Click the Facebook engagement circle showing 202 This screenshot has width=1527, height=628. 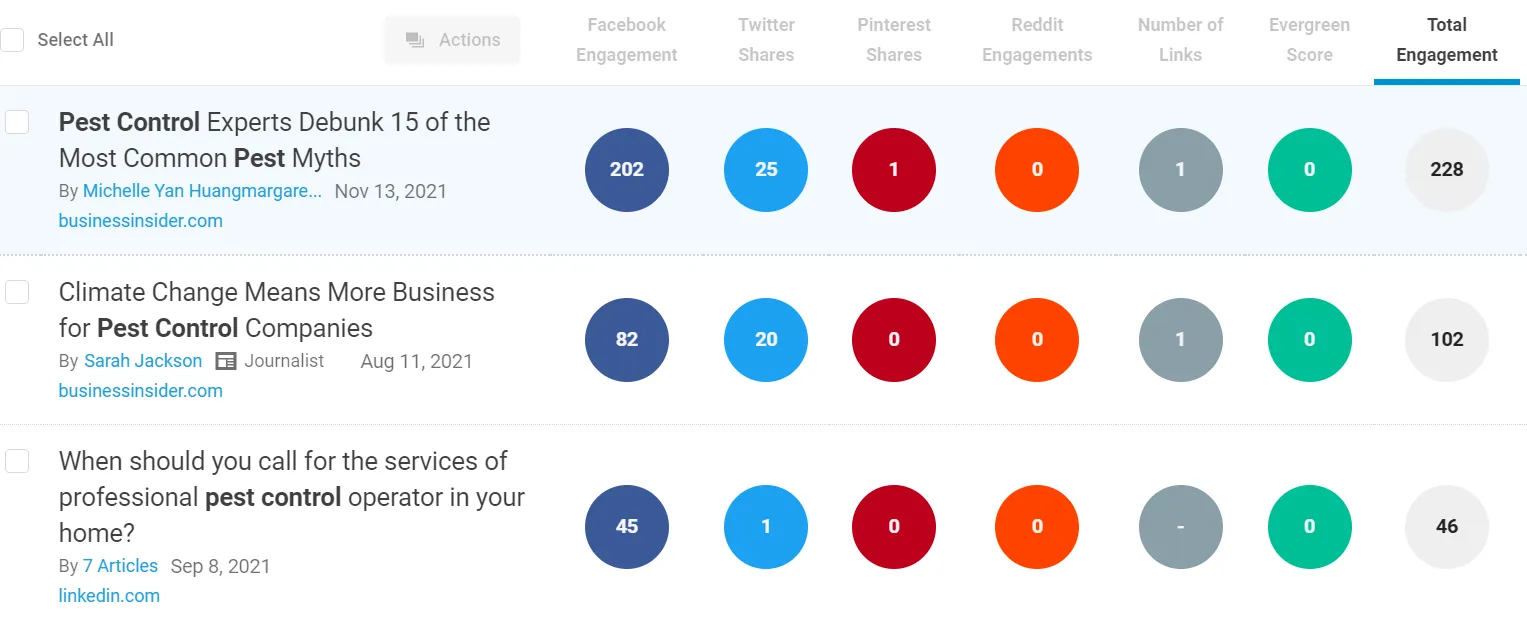pos(627,170)
